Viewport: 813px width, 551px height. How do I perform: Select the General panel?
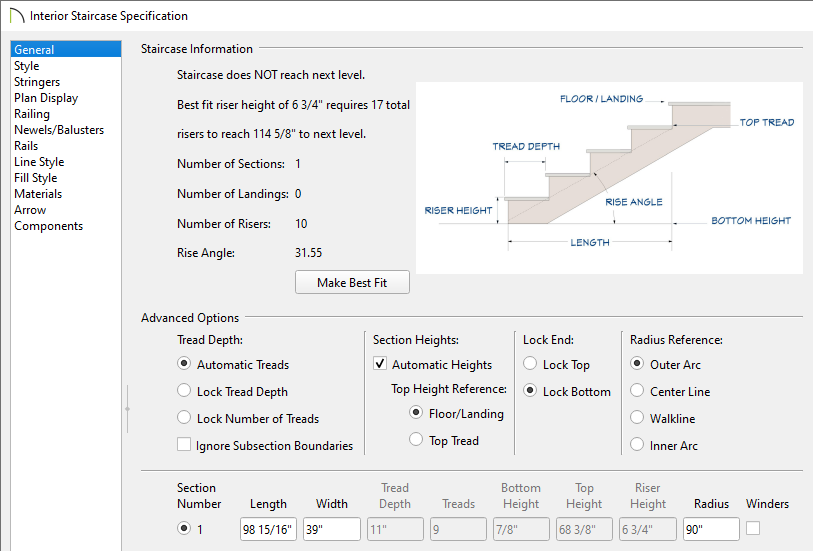[x=66, y=49]
